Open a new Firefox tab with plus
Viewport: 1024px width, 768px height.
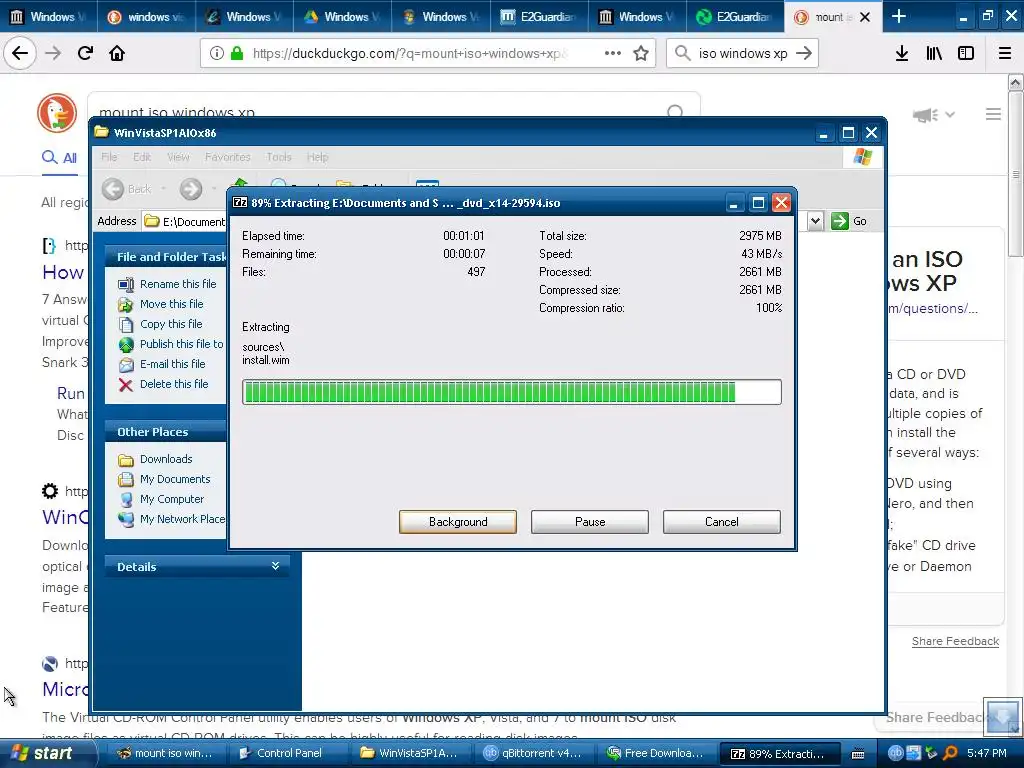899,16
